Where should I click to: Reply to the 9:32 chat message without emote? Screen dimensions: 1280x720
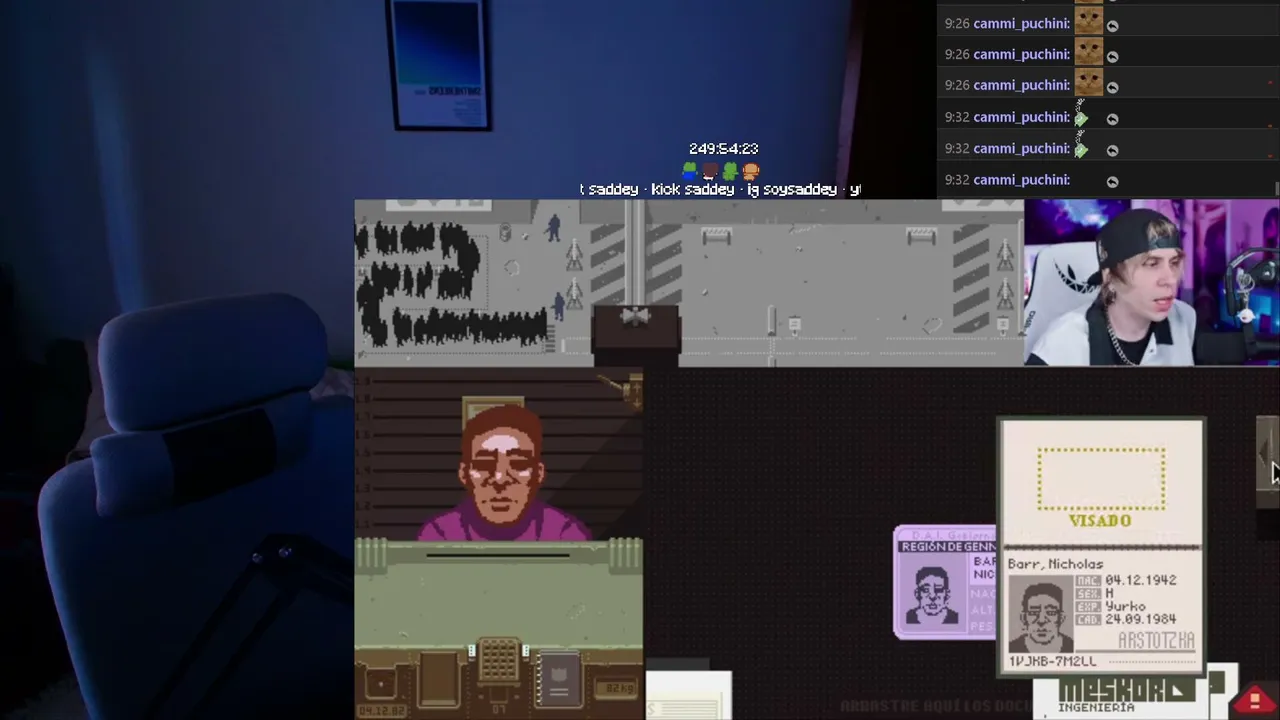coord(1112,181)
